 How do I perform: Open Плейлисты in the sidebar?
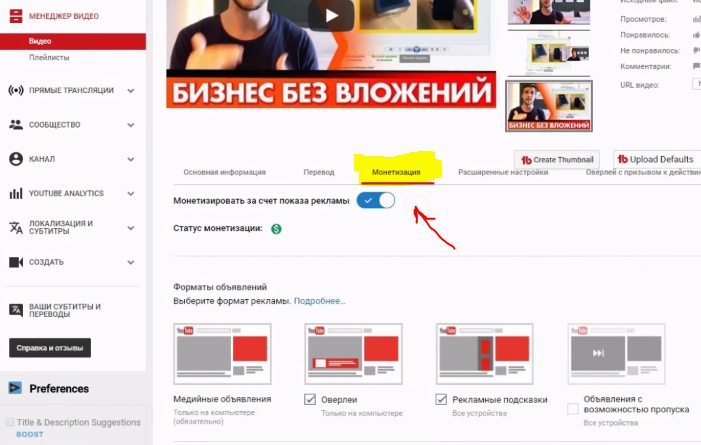click(x=49, y=57)
